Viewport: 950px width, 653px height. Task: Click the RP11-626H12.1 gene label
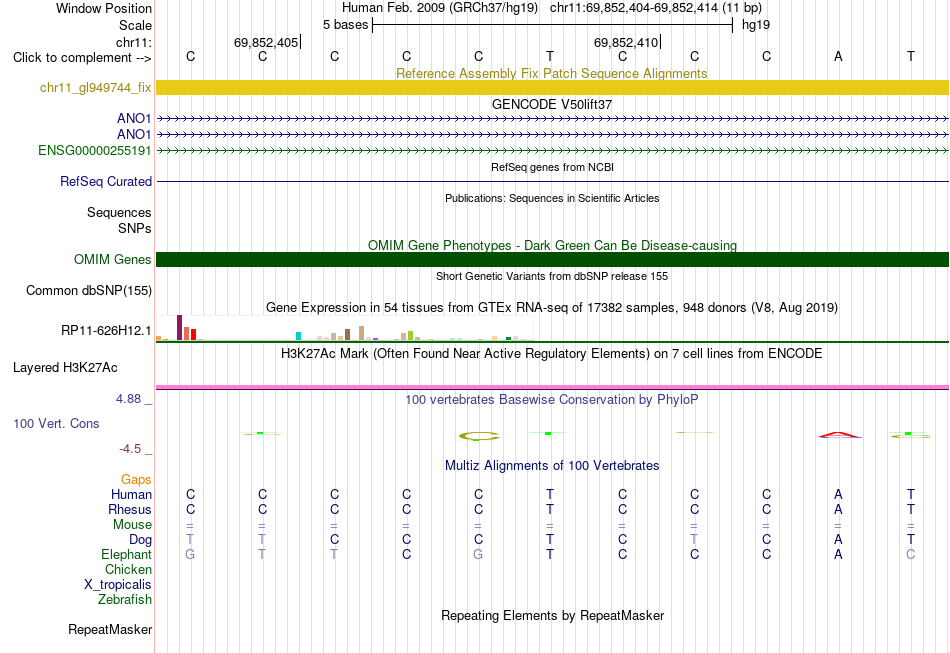pos(106,331)
